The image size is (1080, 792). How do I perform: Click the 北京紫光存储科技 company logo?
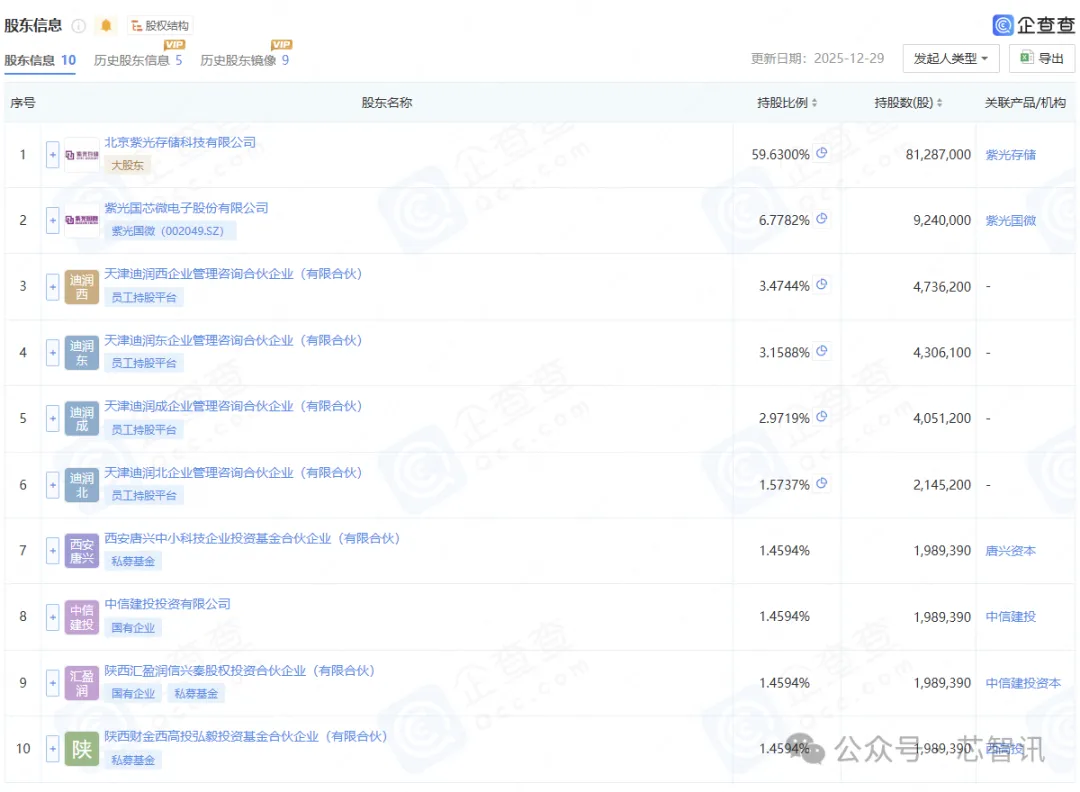click(x=82, y=155)
